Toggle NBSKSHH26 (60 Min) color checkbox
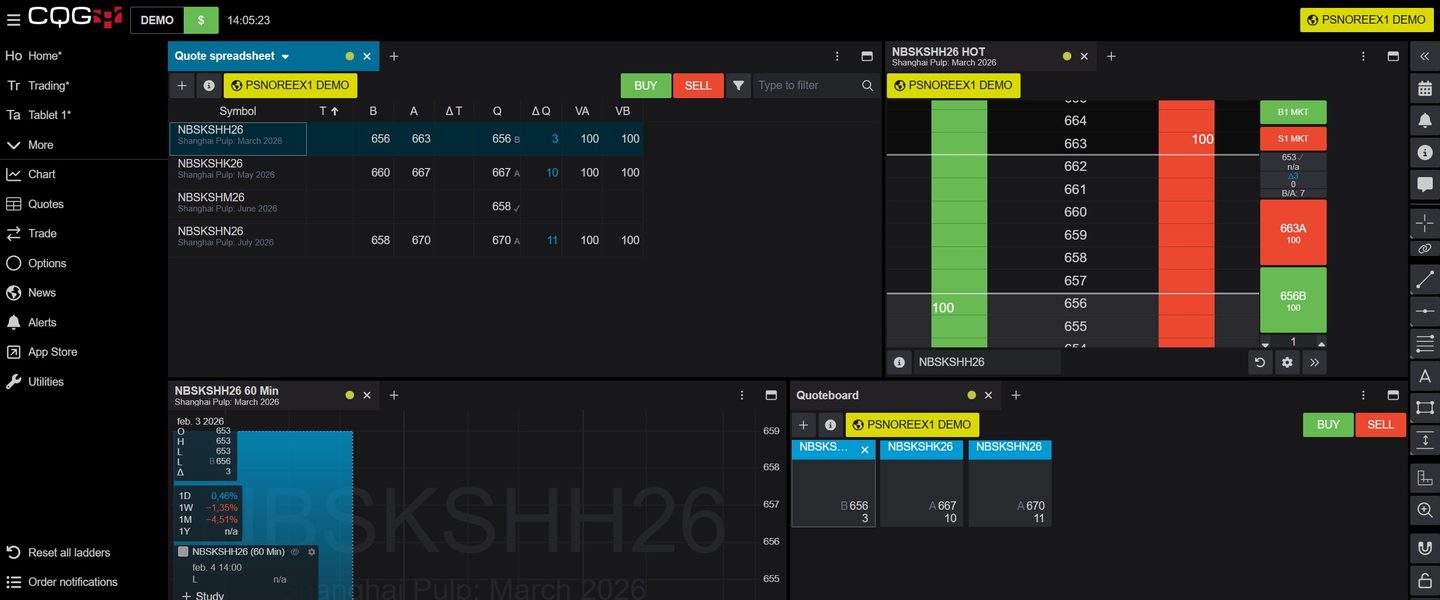The height and width of the screenshot is (600, 1440). click(183, 552)
